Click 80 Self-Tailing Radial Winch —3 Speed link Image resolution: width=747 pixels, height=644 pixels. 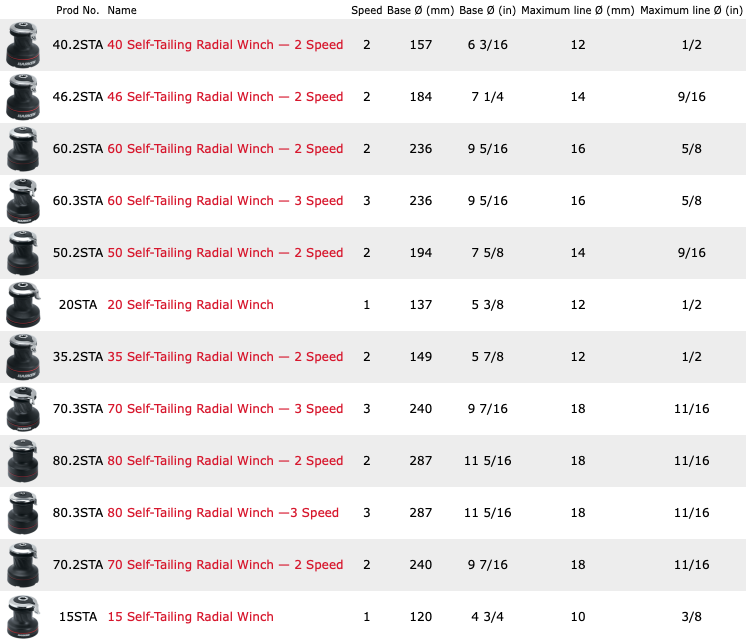click(223, 513)
